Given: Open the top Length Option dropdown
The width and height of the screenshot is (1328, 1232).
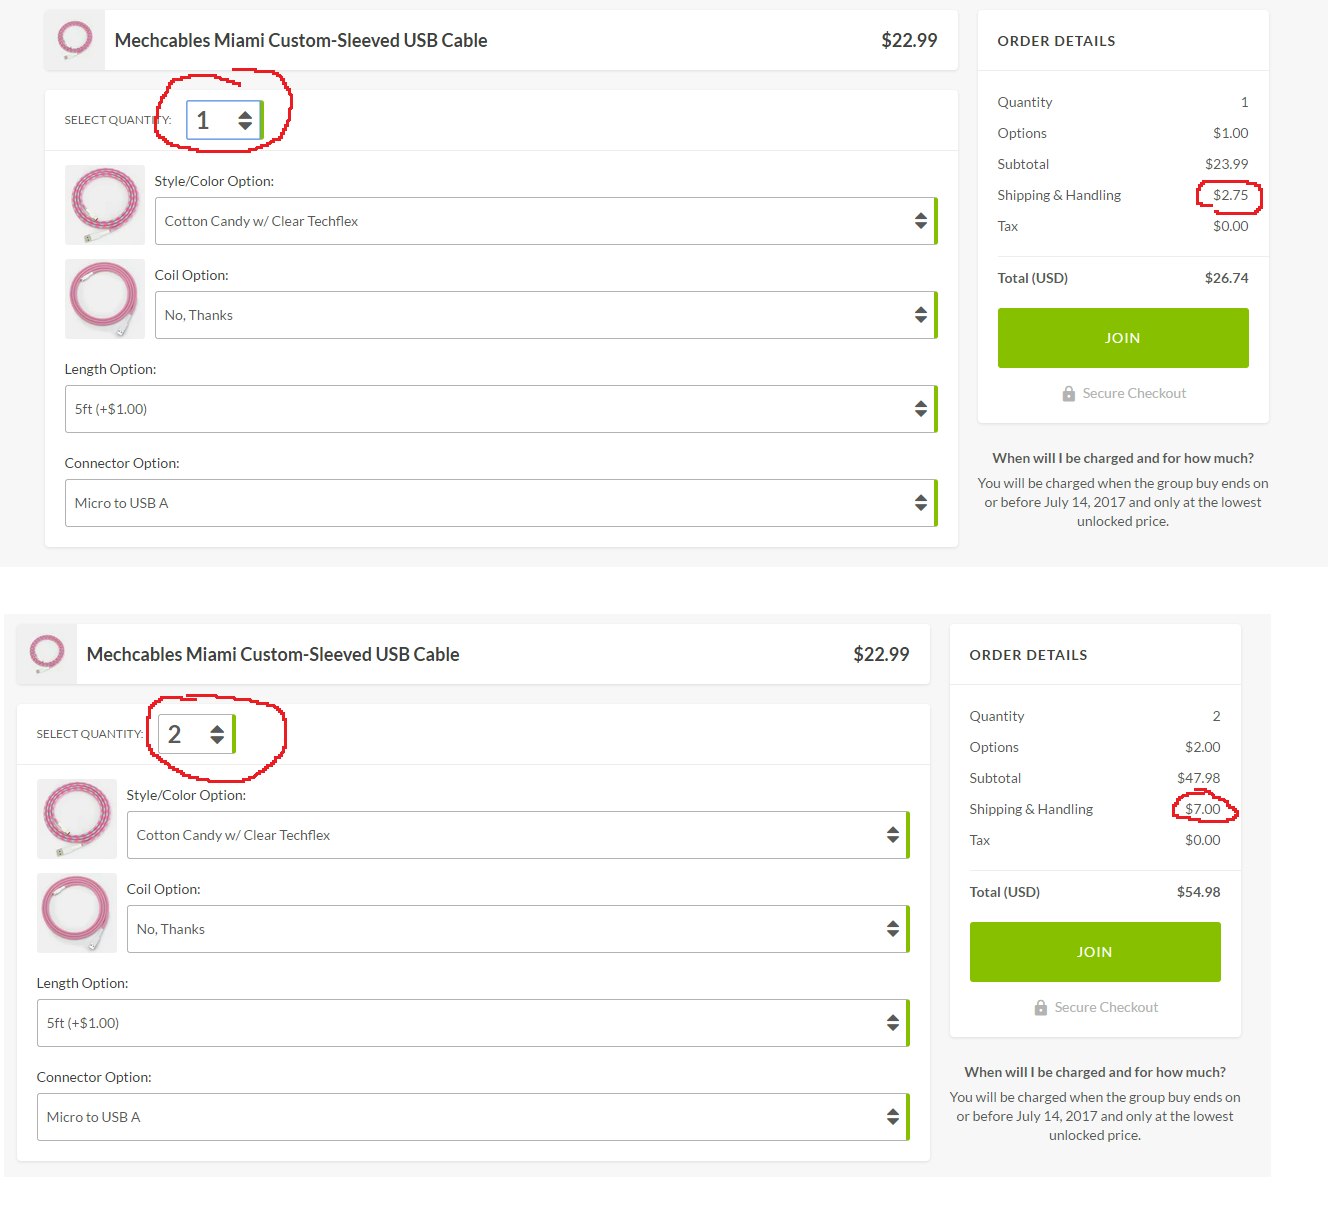Looking at the screenshot, I should 500,409.
